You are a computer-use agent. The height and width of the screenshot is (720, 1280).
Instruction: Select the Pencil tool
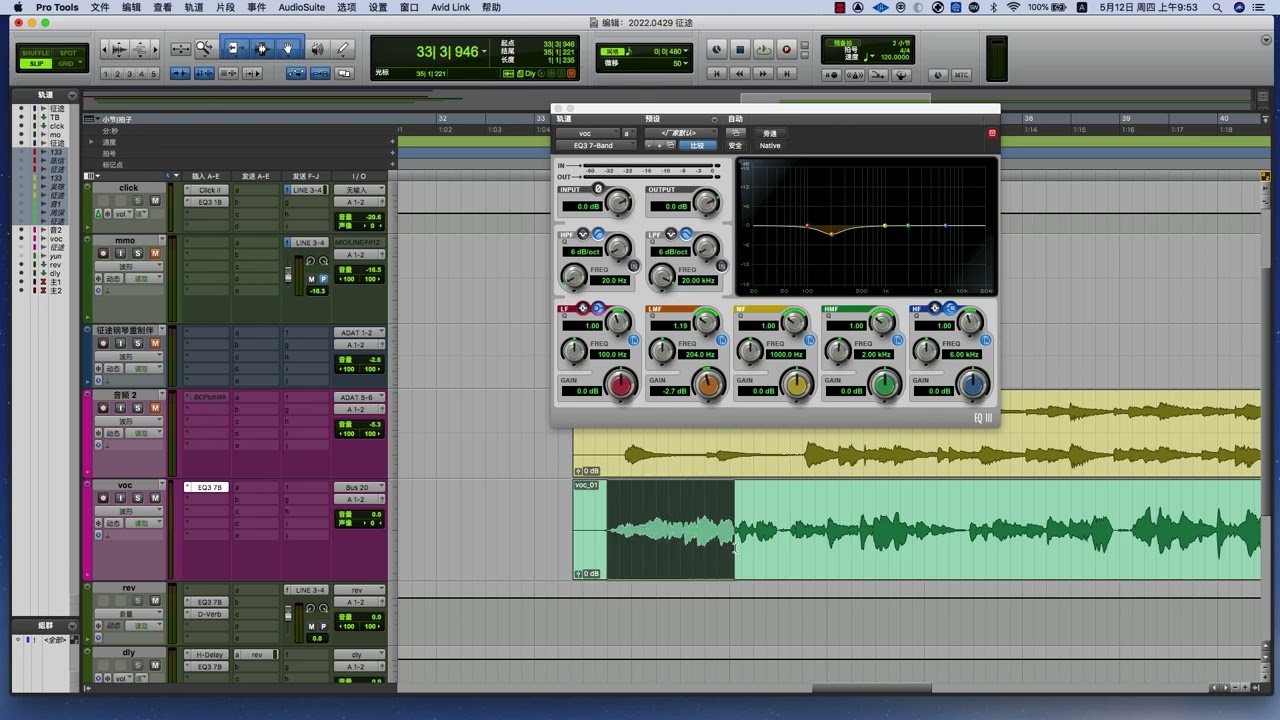coord(343,49)
